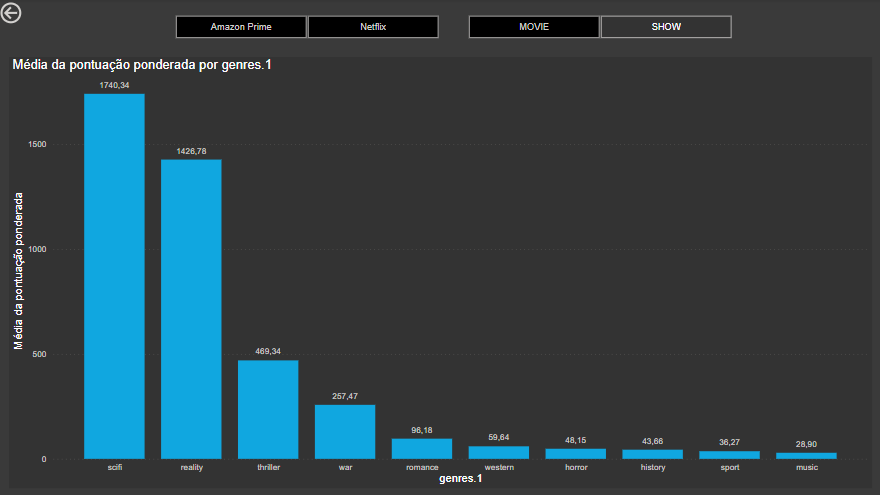Click the western axis label
880x495 pixels.
coord(499,468)
